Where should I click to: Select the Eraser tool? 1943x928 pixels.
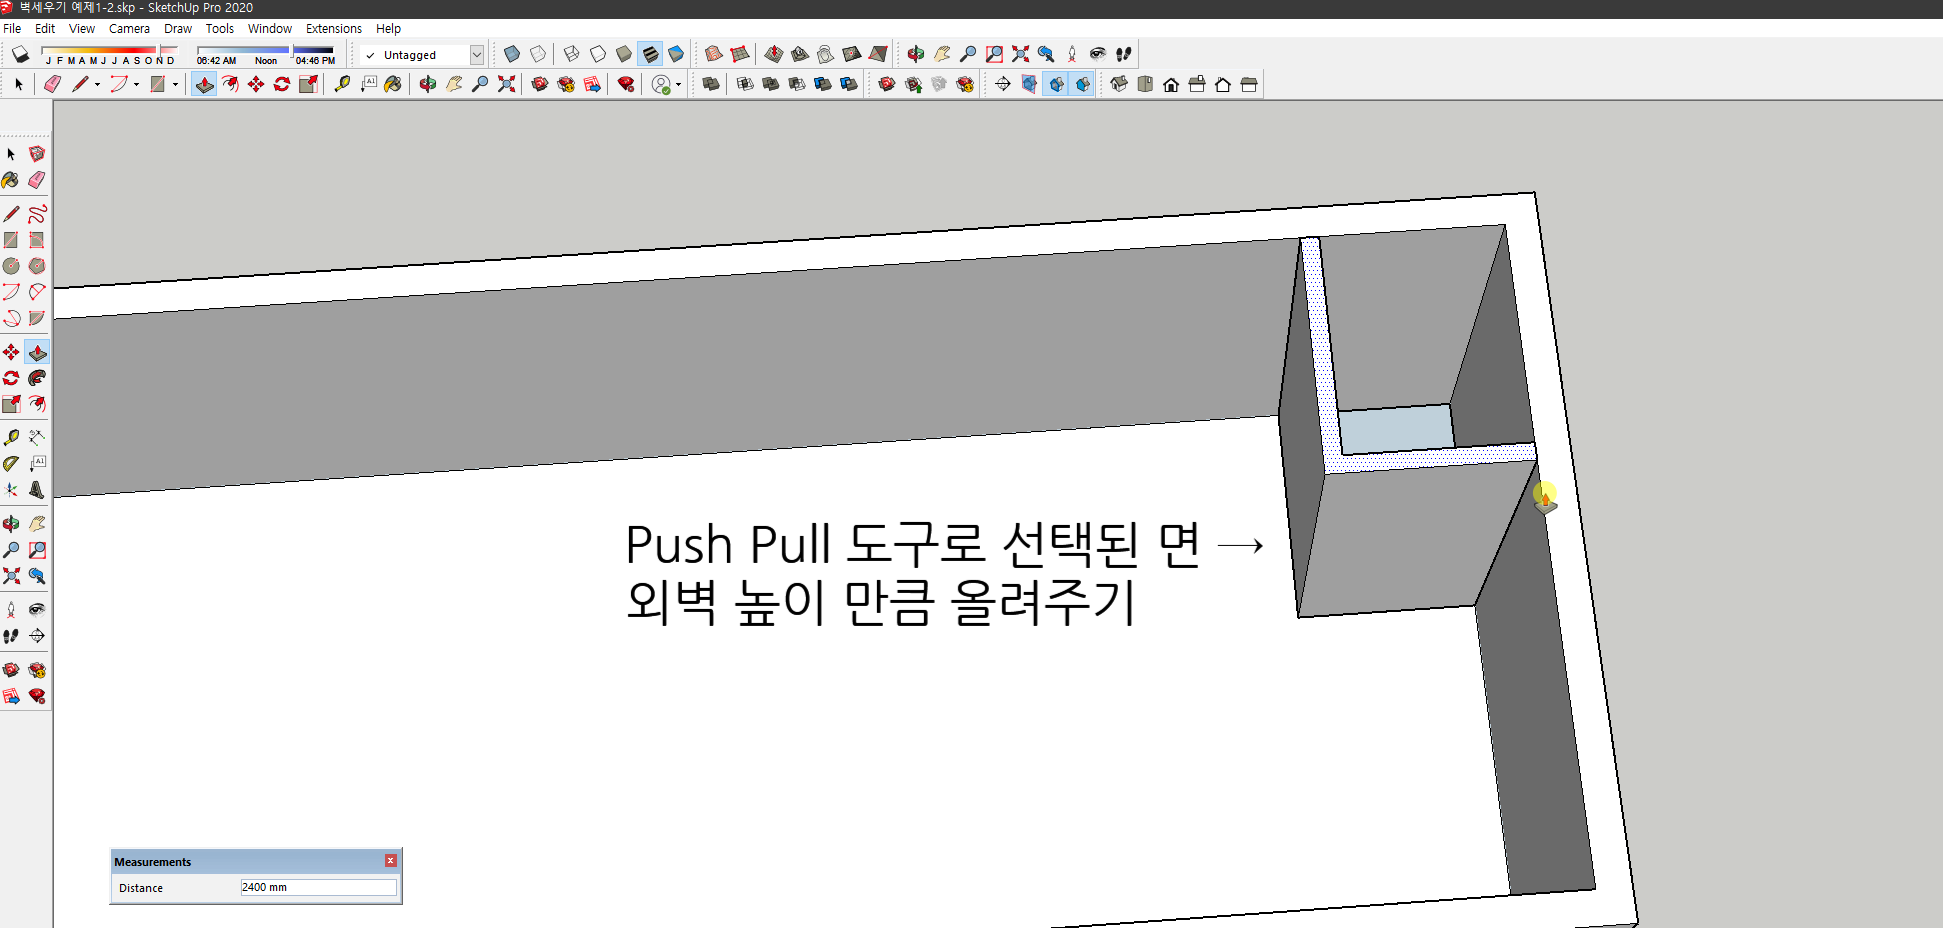(52, 84)
